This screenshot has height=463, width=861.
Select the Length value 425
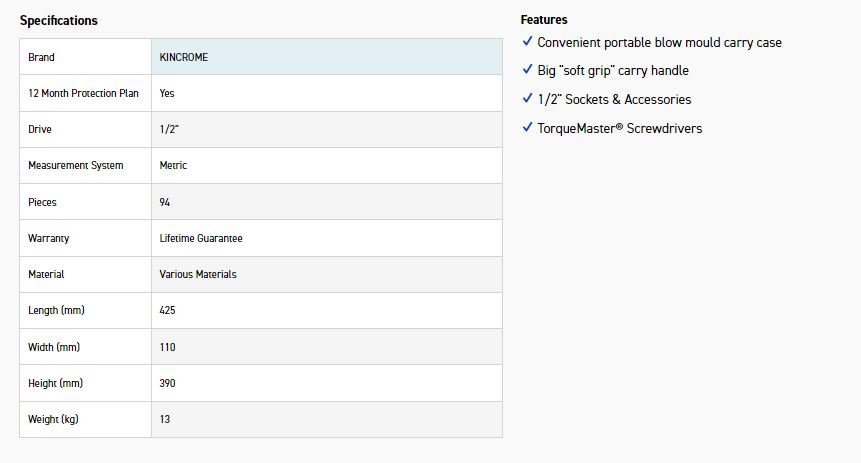(168, 310)
